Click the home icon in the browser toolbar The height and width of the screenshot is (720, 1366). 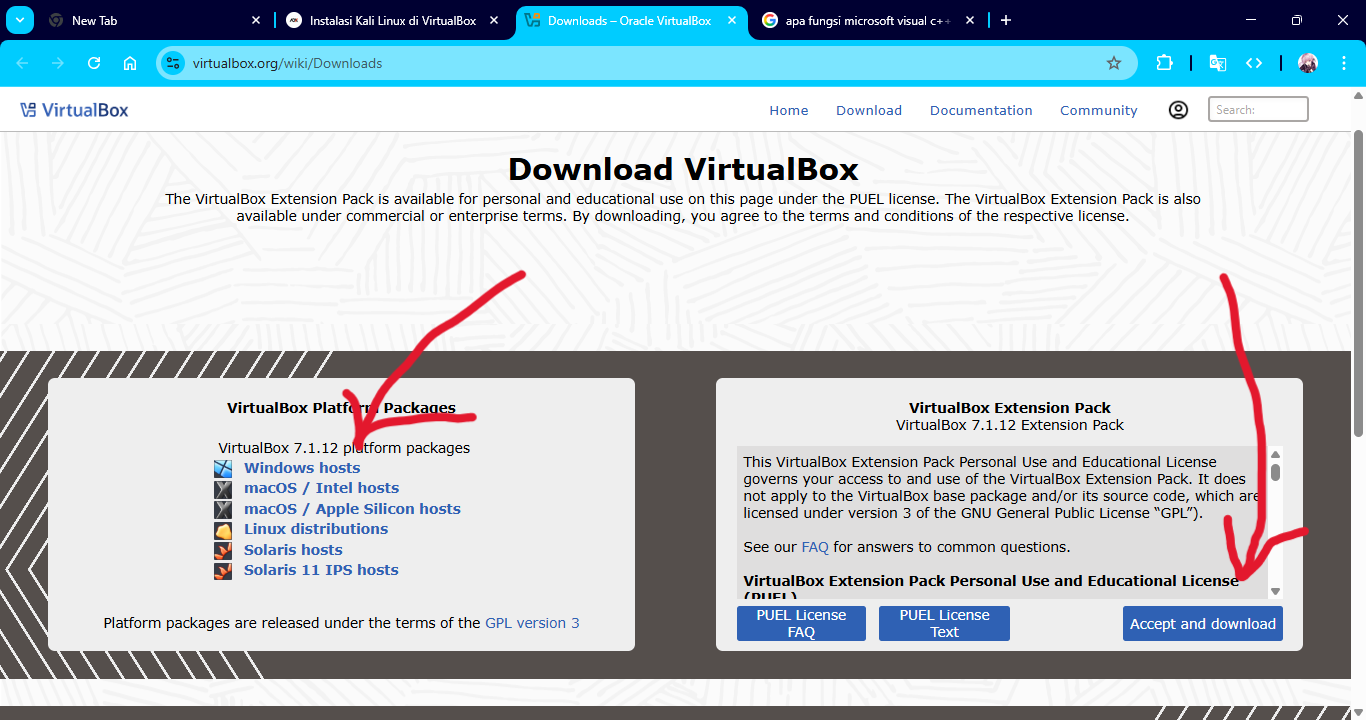pos(130,62)
